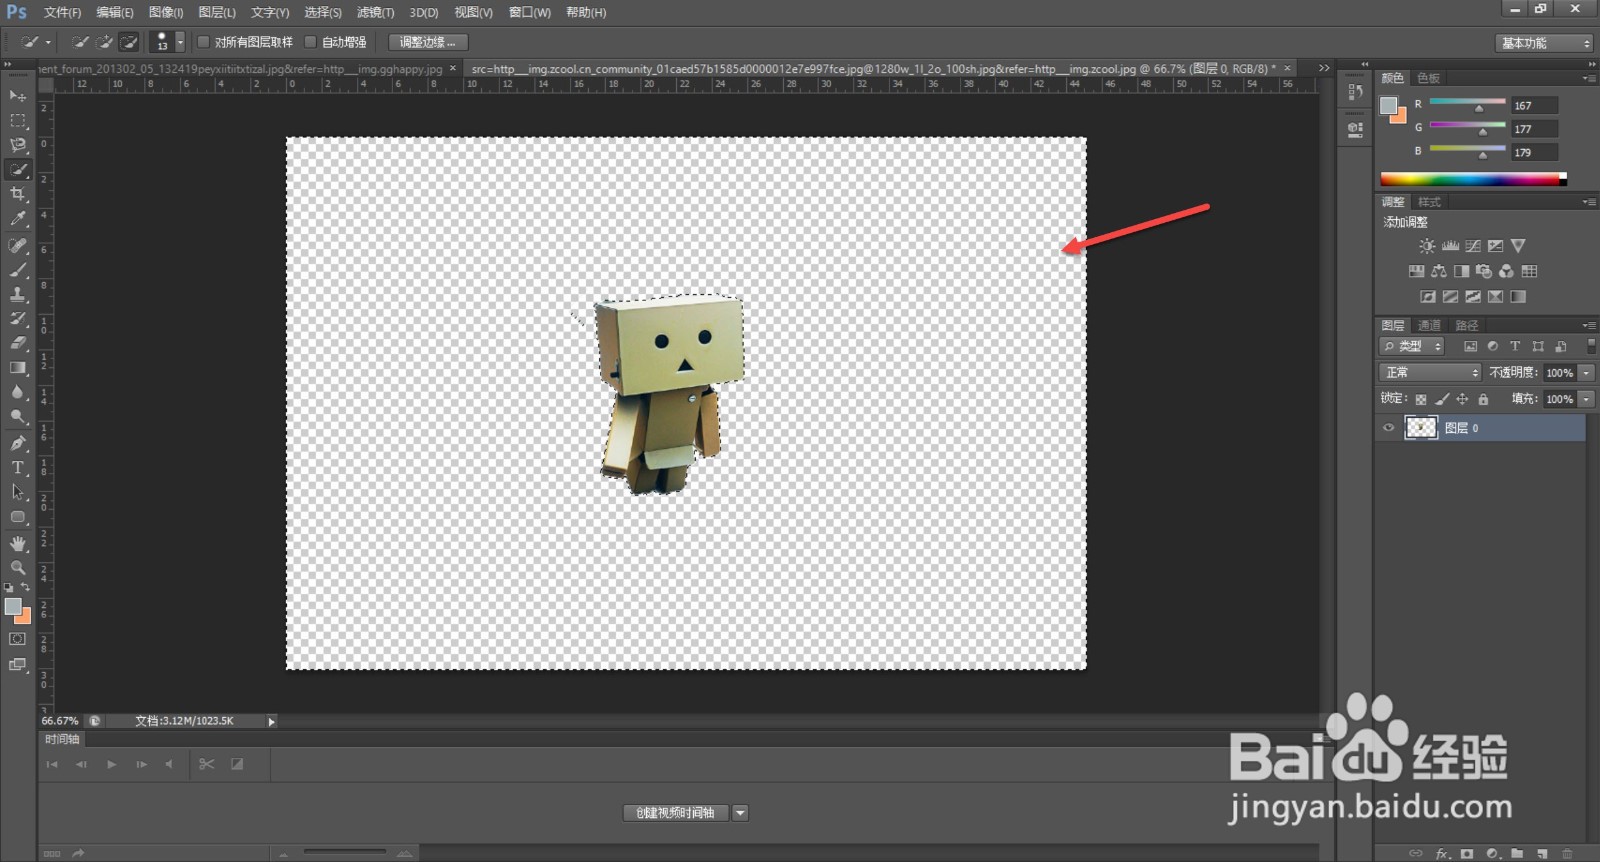
Task: Click the New Selection mode brush icon
Action: point(81,42)
